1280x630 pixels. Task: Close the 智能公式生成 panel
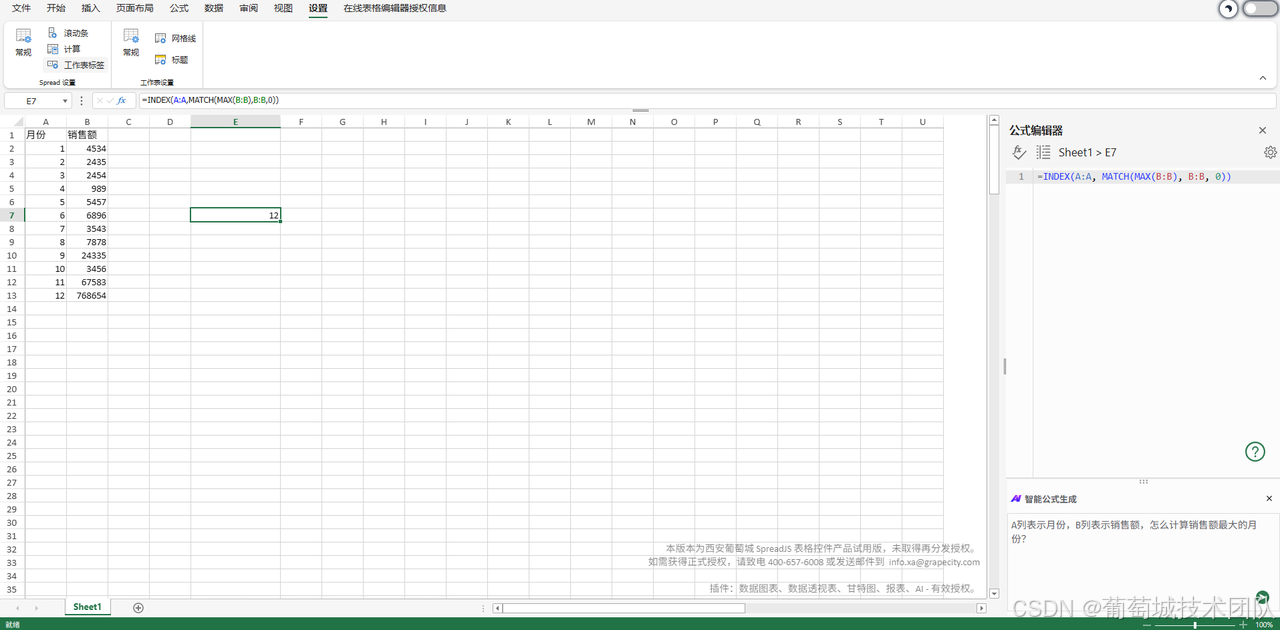pos(1269,499)
